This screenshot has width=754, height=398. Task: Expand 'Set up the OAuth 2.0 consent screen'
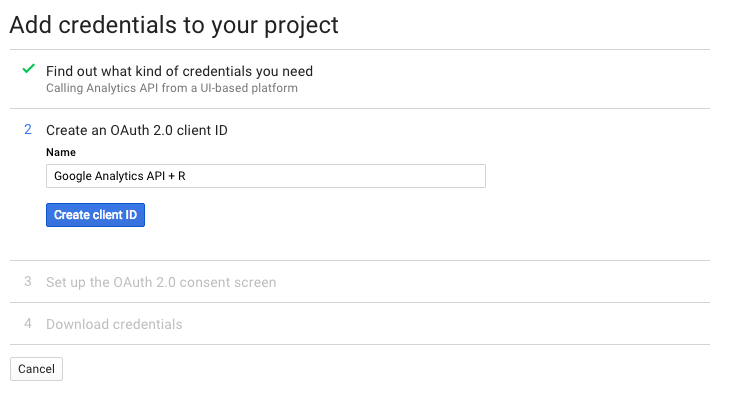tap(161, 282)
